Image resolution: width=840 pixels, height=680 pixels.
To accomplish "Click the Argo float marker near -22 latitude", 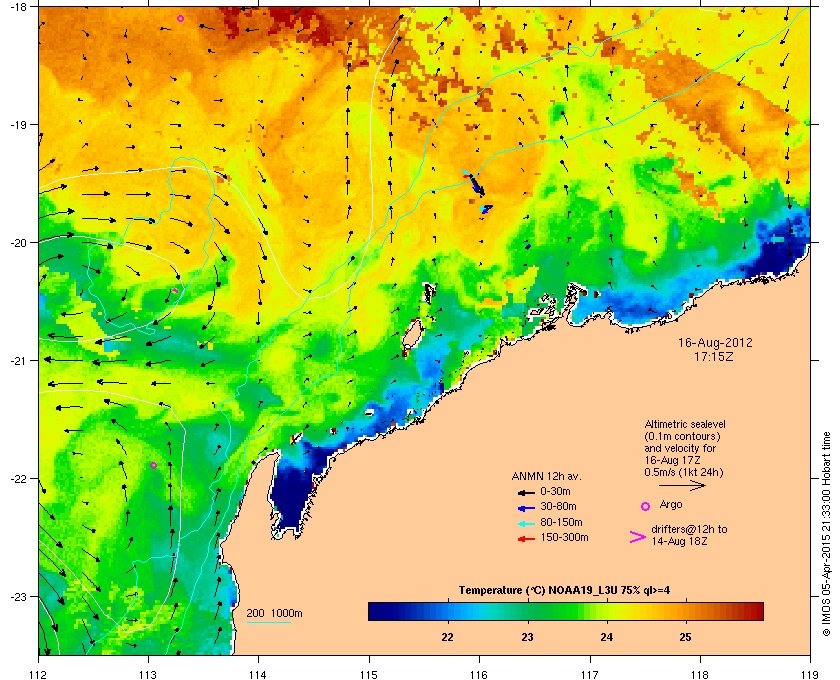I will (x=153, y=465).
